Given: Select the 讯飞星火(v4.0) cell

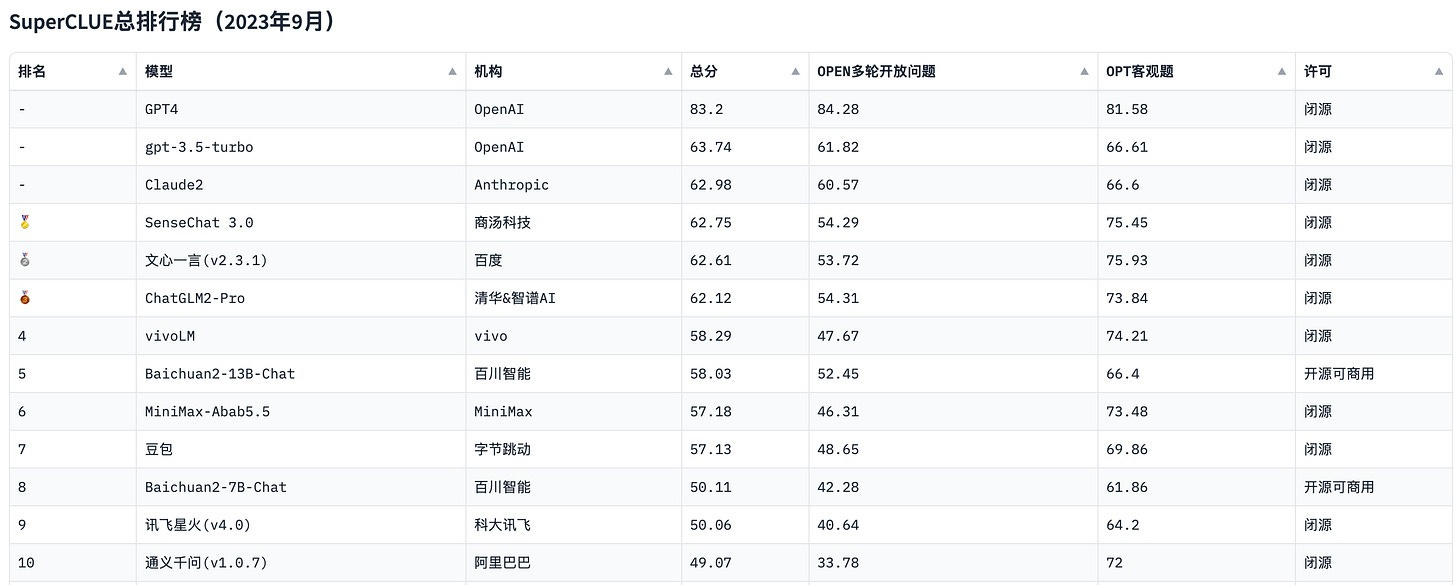Looking at the screenshot, I should click(301, 525).
